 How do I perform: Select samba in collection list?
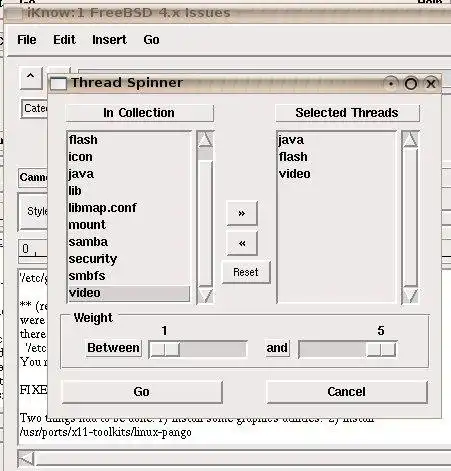tap(129, 242)
